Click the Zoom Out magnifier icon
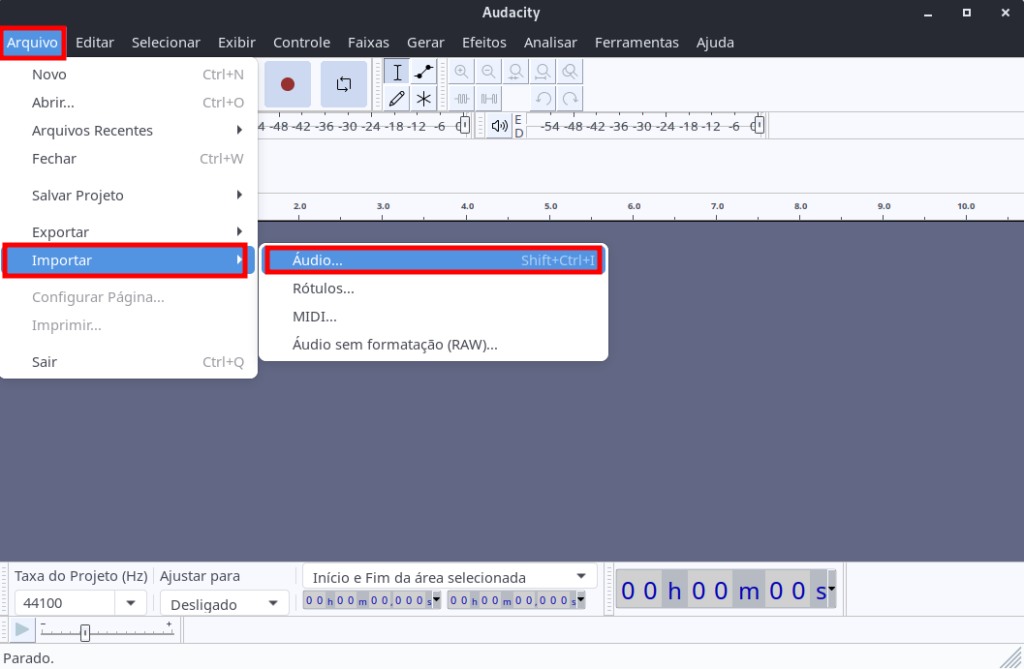This screenshot has height=669, width=1024. point(488,72)
